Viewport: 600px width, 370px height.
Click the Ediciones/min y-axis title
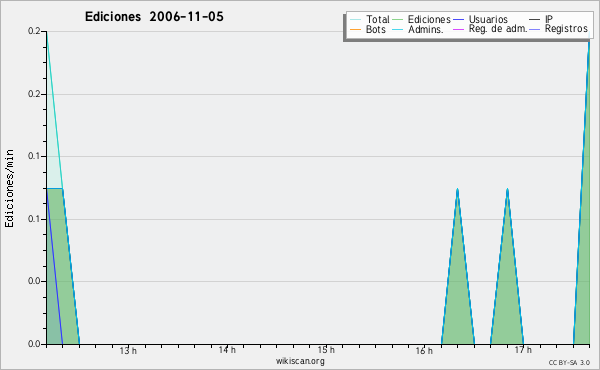point(9,188)
